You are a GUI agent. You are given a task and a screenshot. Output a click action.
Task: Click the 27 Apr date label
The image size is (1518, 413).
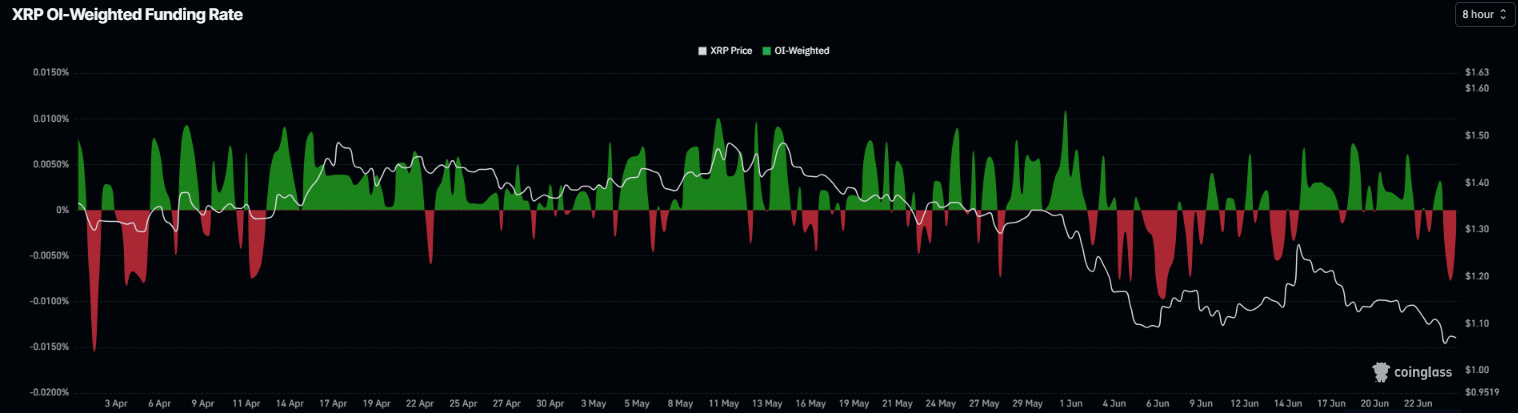coord(507,403)
